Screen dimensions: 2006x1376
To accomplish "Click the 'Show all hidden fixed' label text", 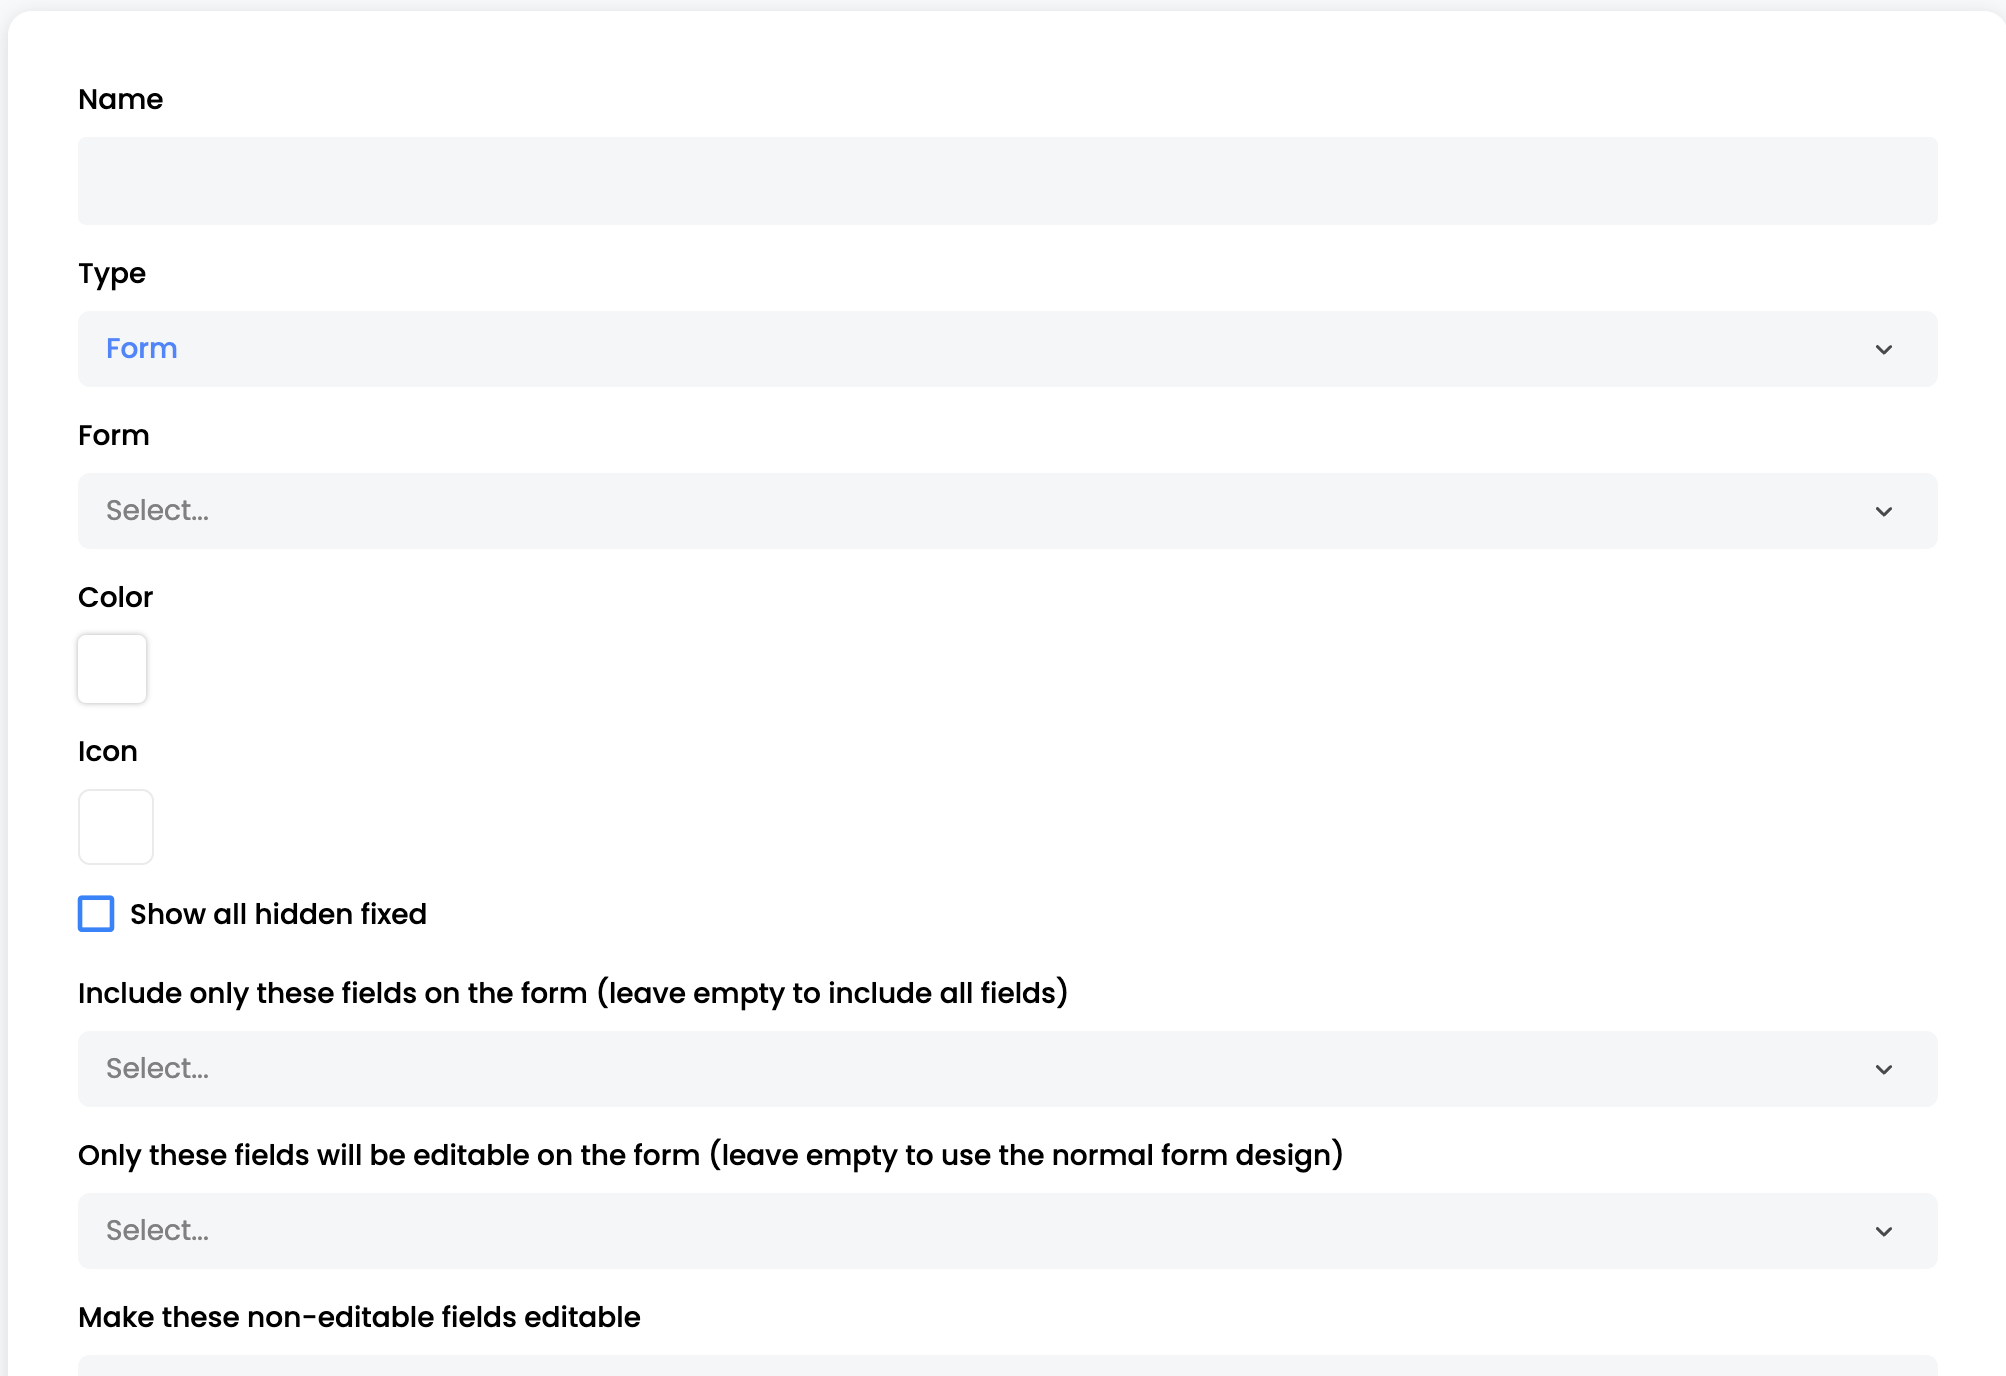I will pyautogui.click(x=278, y=914).
